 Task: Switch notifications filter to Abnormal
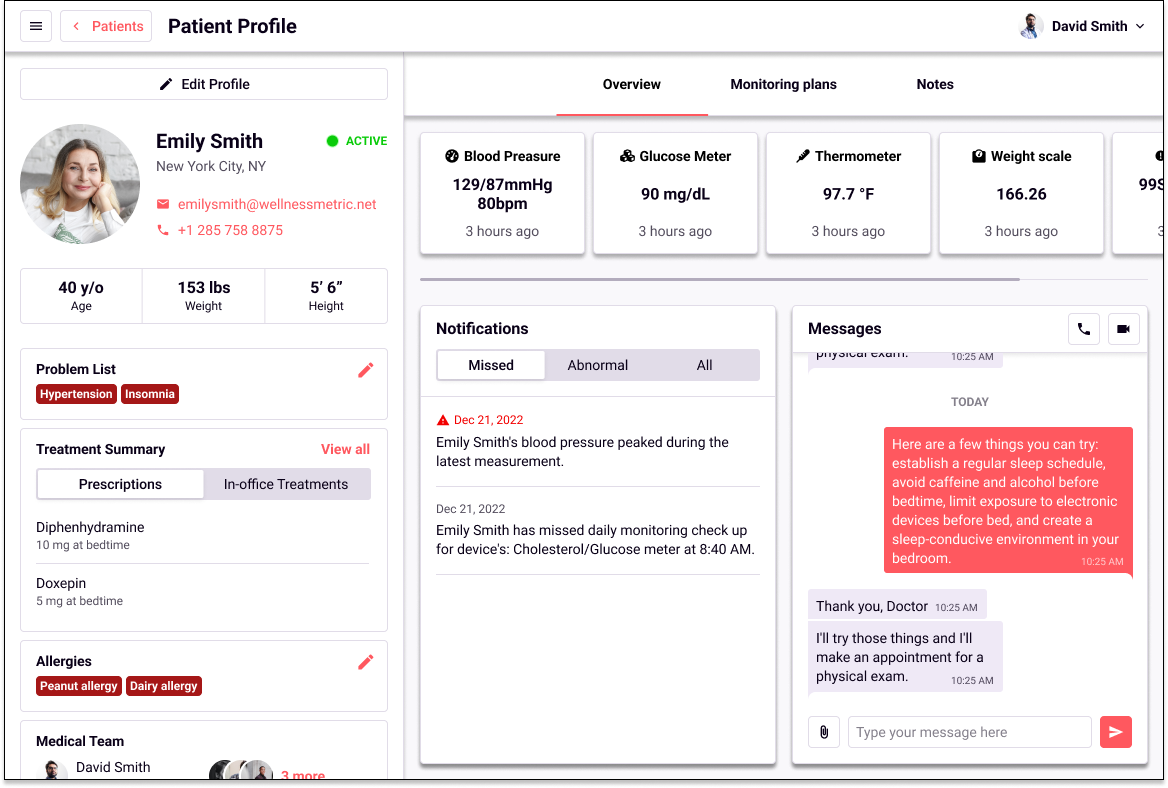point(598,365)
